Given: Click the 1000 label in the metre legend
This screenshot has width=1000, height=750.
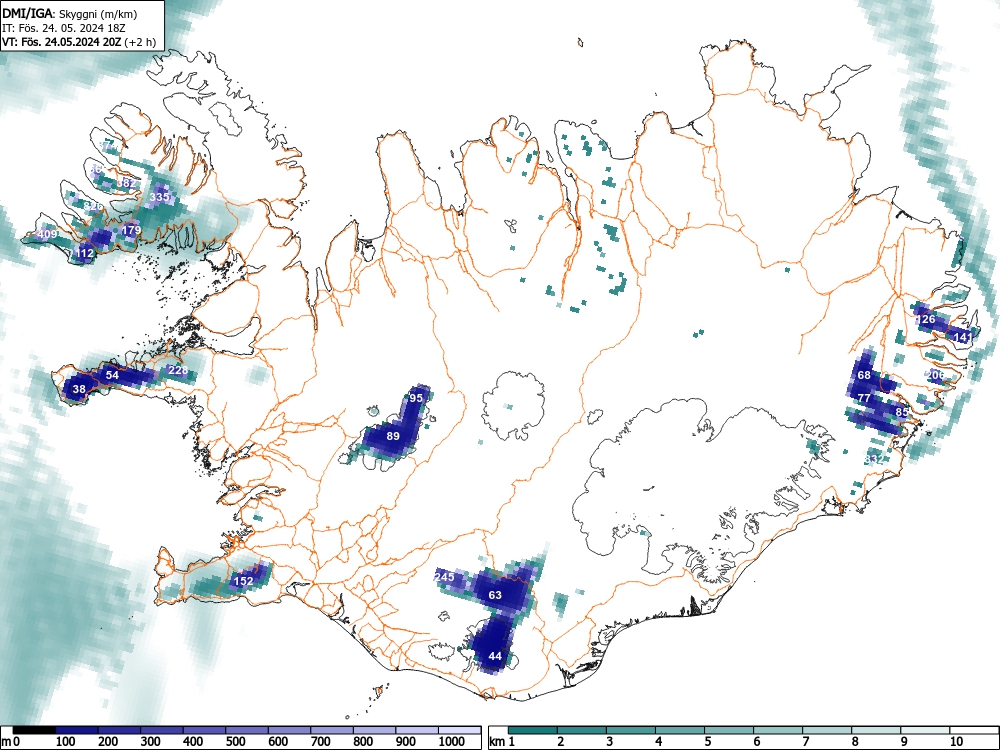Looking at the screenshot, I should point(452,742).
